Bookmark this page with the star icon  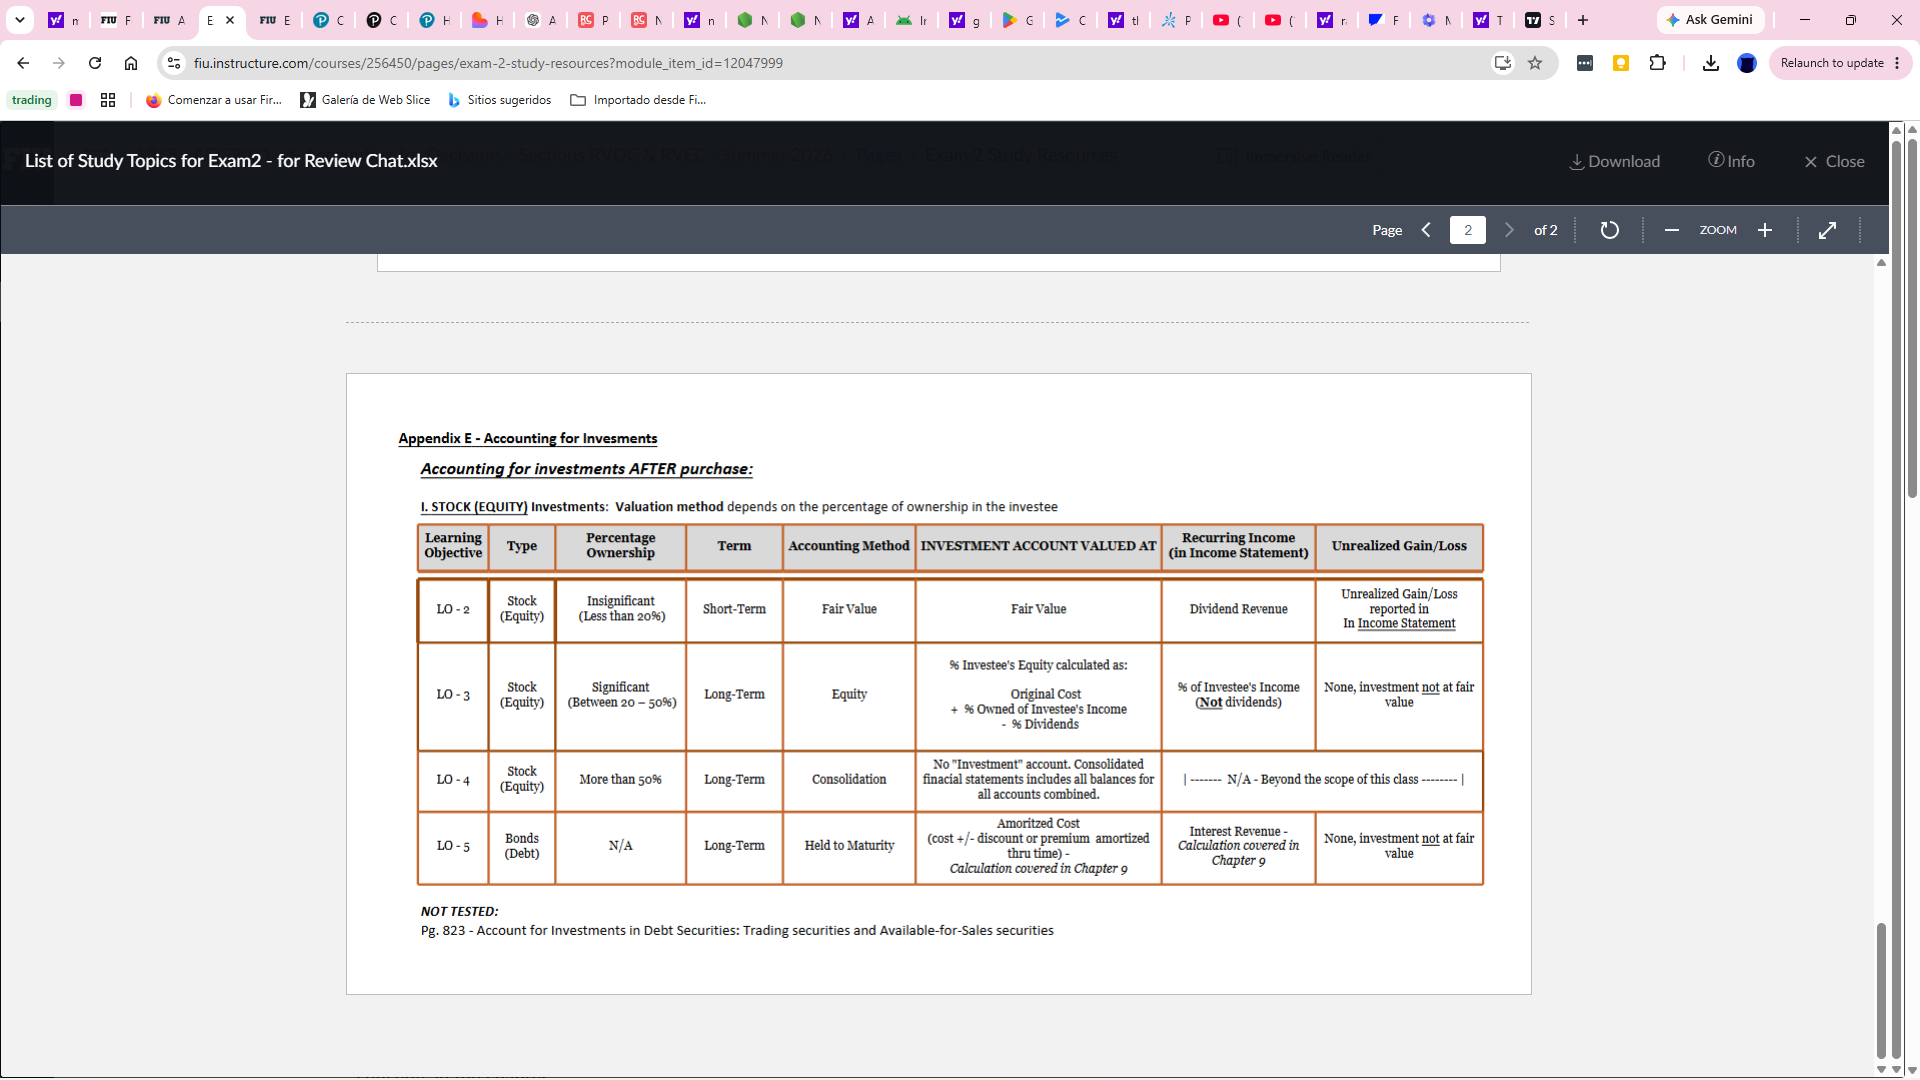pyautogui.click(x=1535, y=63)
